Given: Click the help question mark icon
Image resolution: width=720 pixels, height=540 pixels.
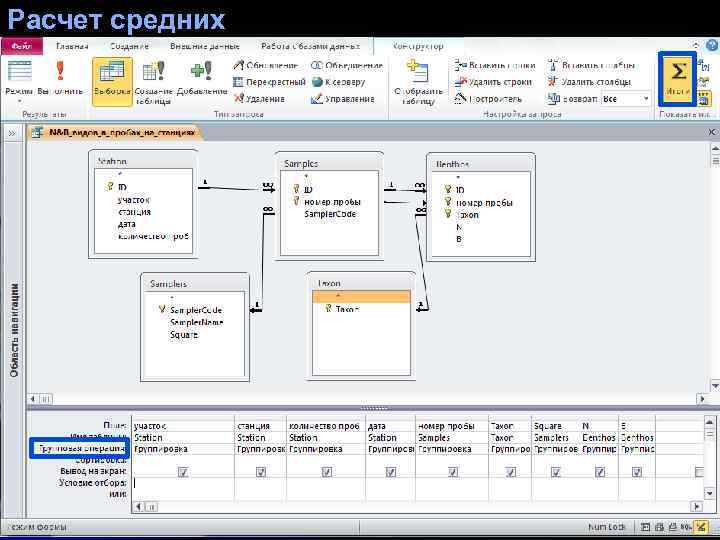Looking at the screenshot, I should tap(713, 45).
